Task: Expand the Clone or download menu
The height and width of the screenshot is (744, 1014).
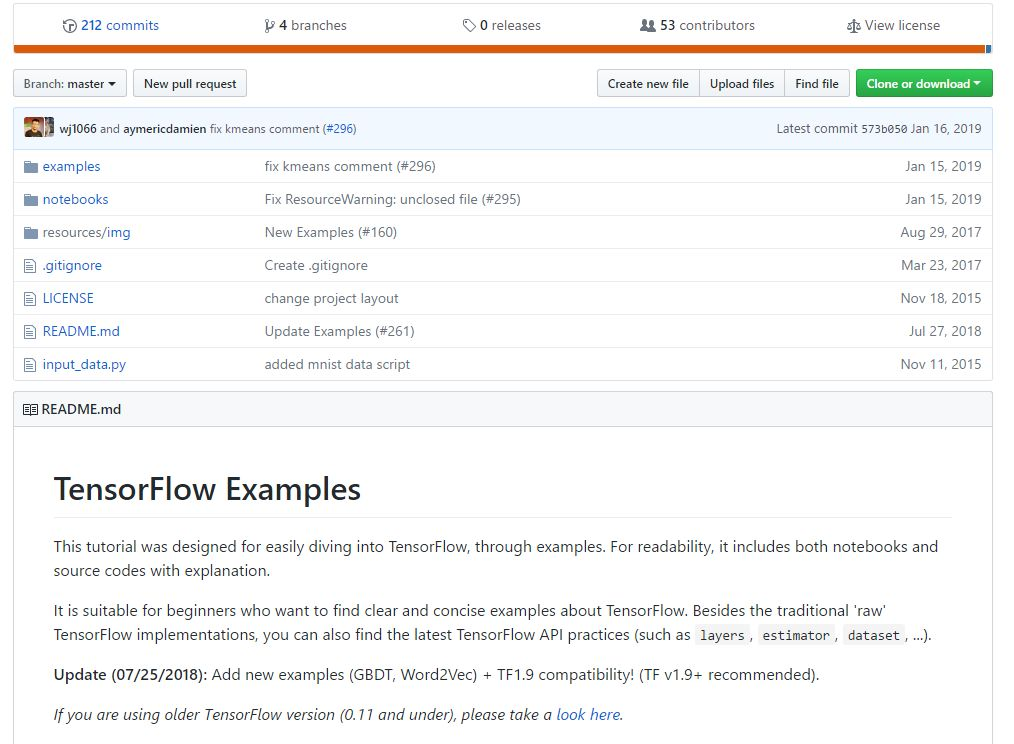Action: pos(924,83)
